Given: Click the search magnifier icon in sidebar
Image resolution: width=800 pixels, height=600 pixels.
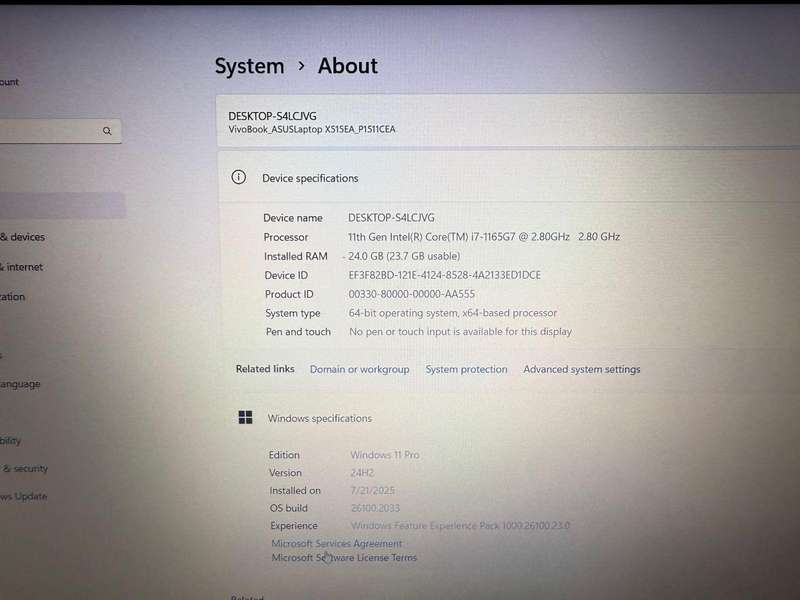Looking at the screenshot, I should [x=107, y=131].
